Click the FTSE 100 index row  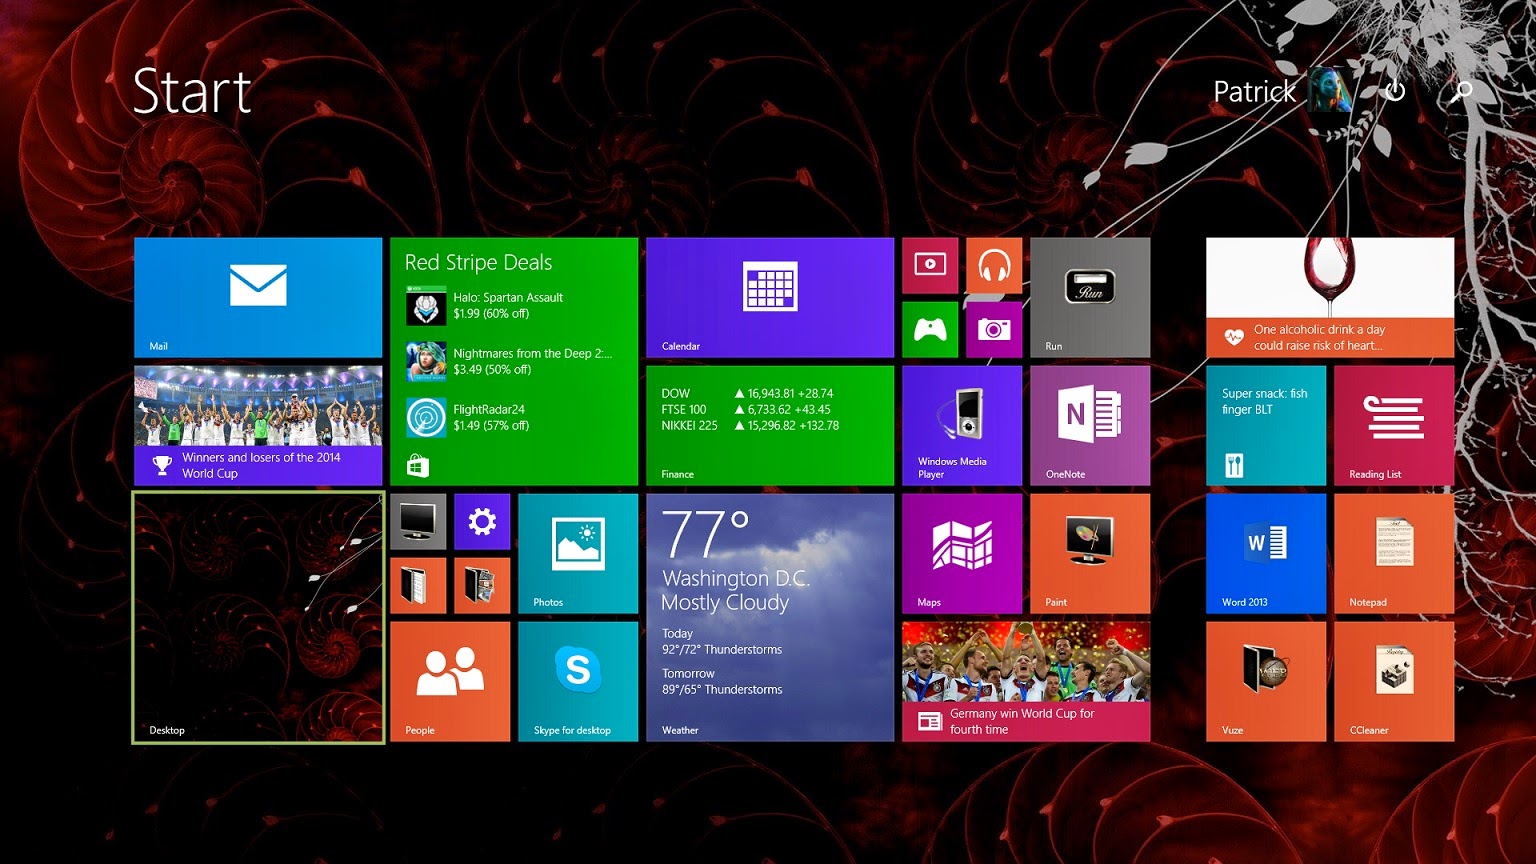pos(746,409)
